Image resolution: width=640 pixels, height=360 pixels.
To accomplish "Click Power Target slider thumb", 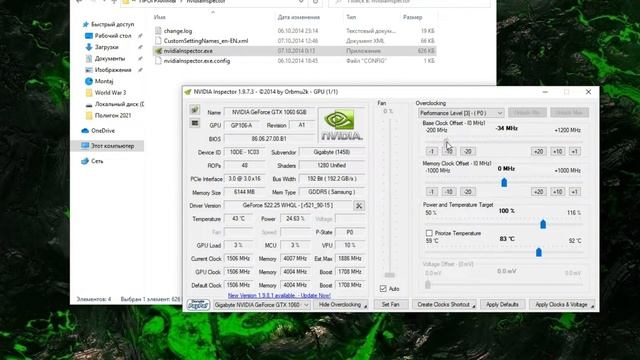I will click(543, 224).
